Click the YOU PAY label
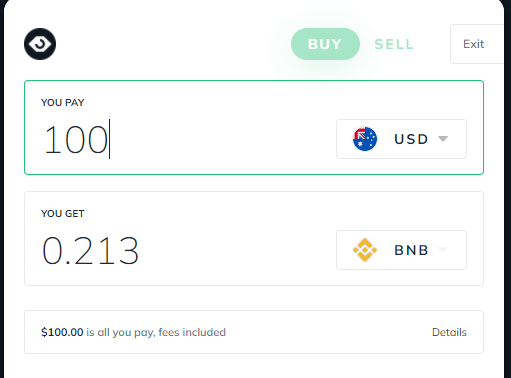511x378 pixels. pyautogui.click(x=63, y=102)
